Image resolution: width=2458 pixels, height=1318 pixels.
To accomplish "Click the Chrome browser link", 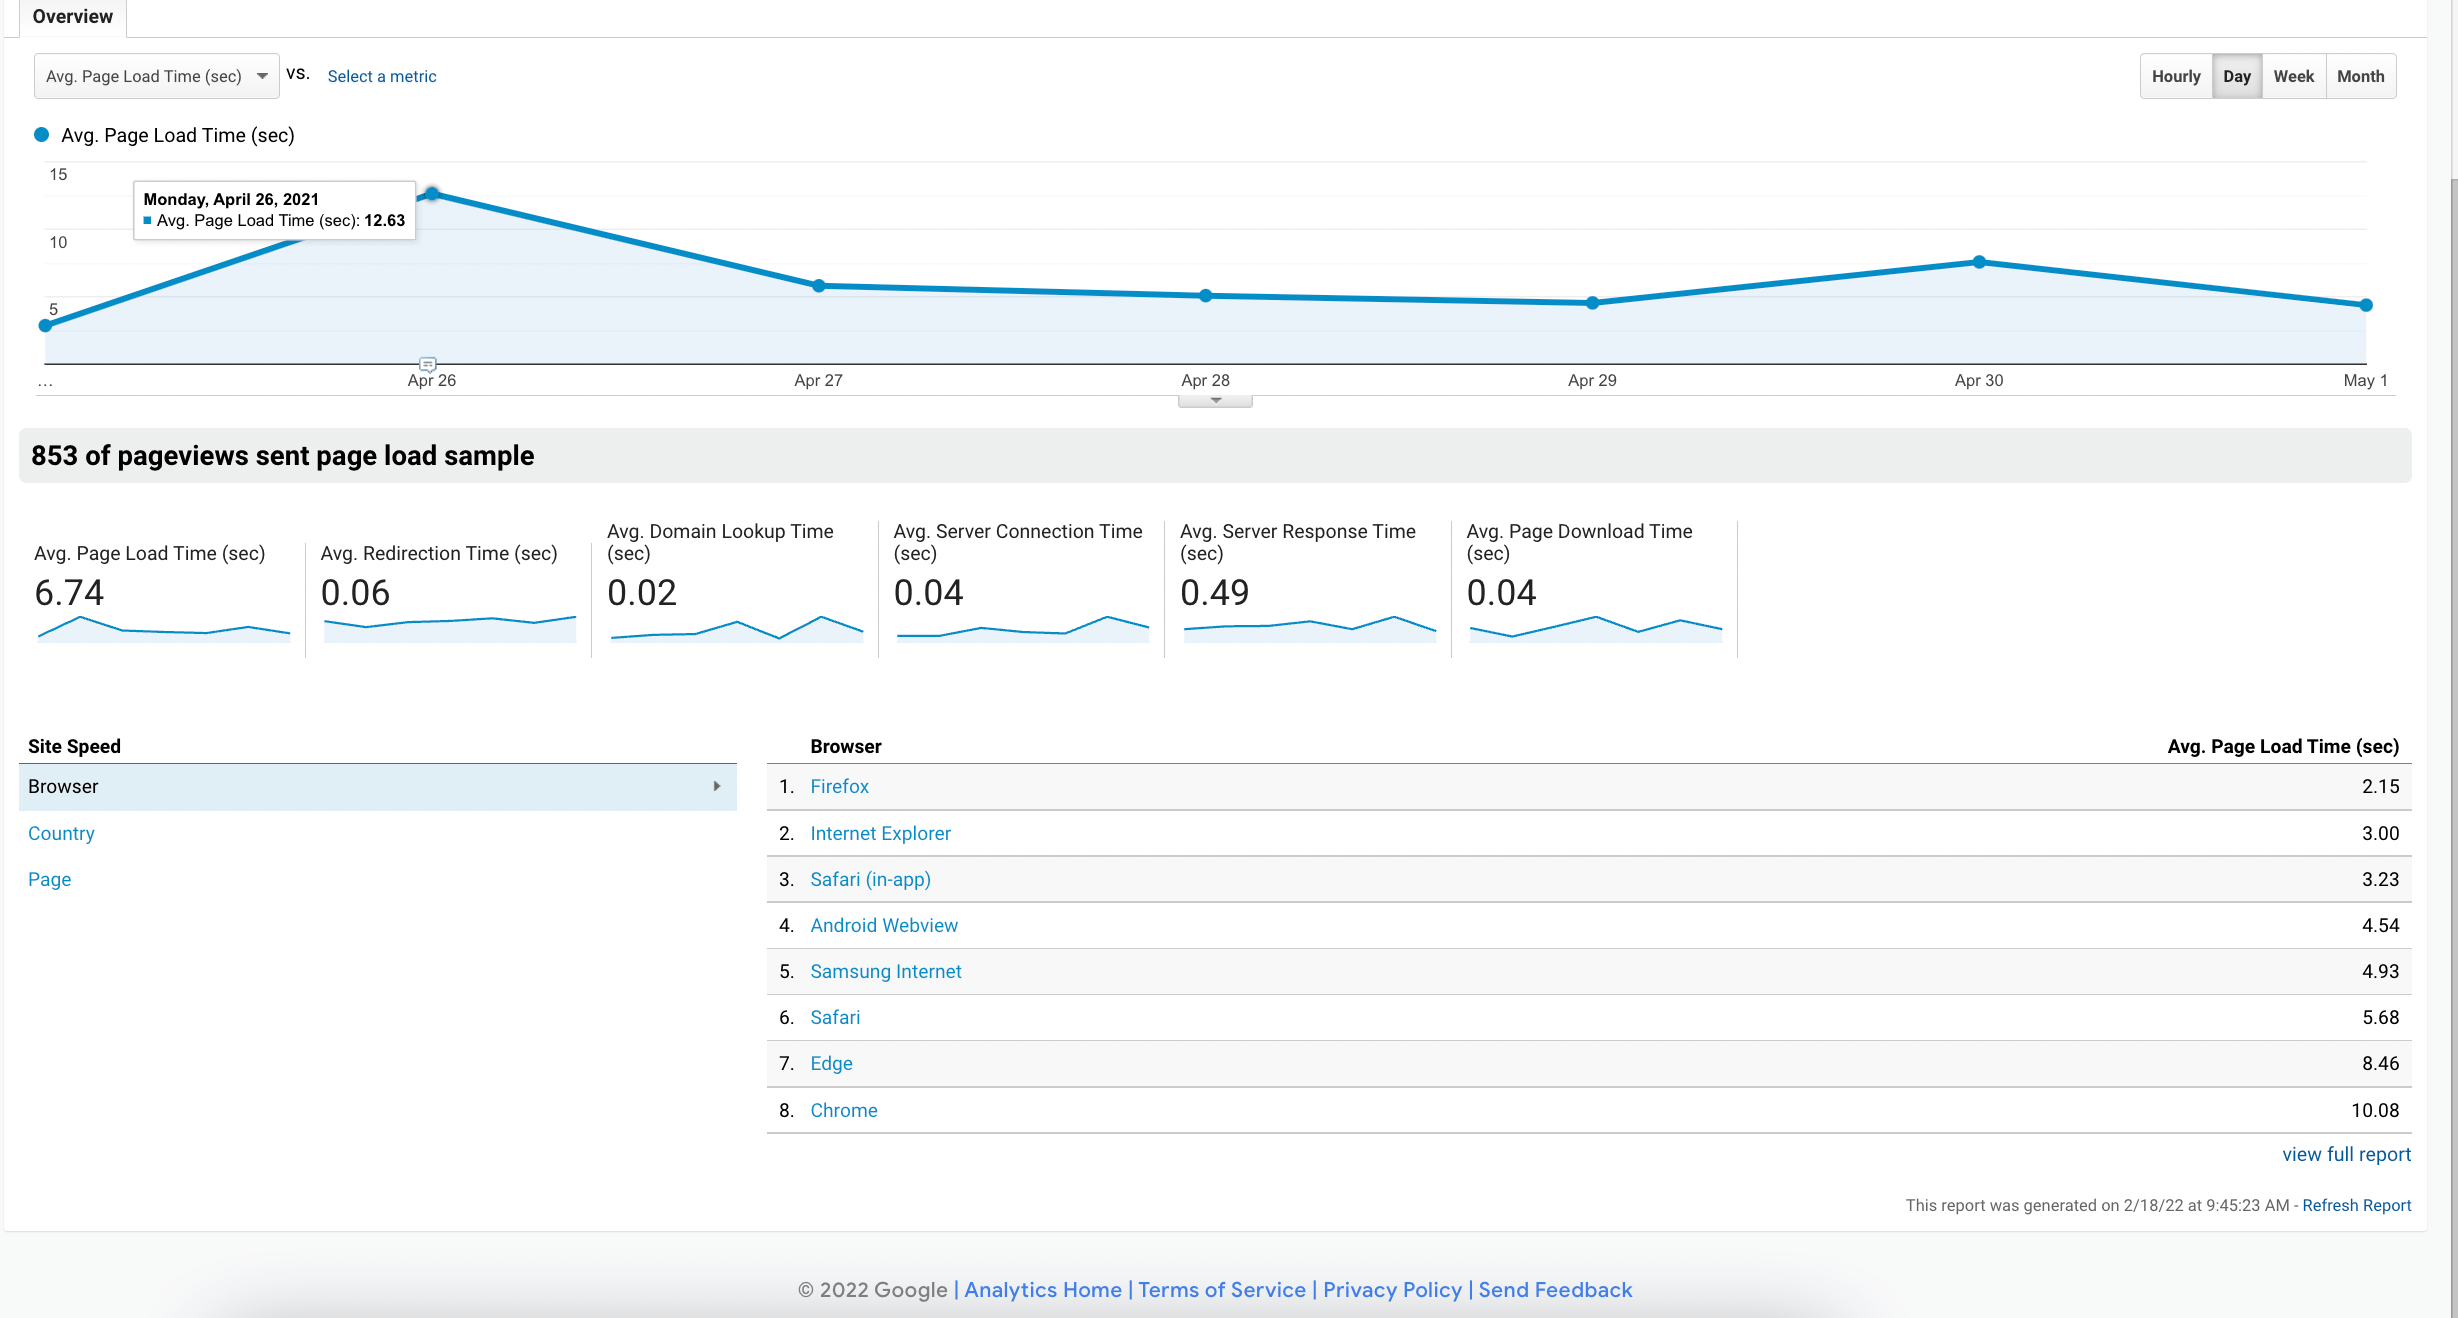I will pos(843,1110).
